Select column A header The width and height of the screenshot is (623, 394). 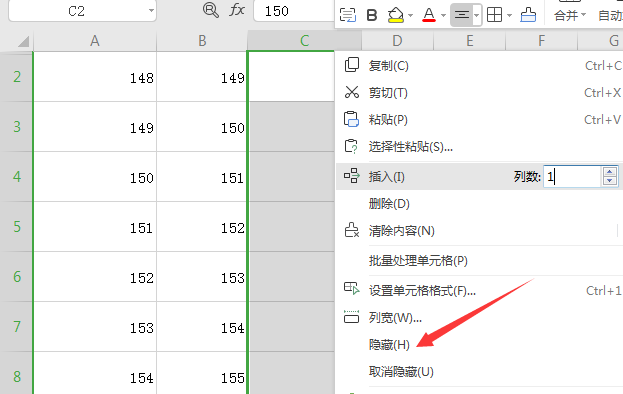(95, 41)
